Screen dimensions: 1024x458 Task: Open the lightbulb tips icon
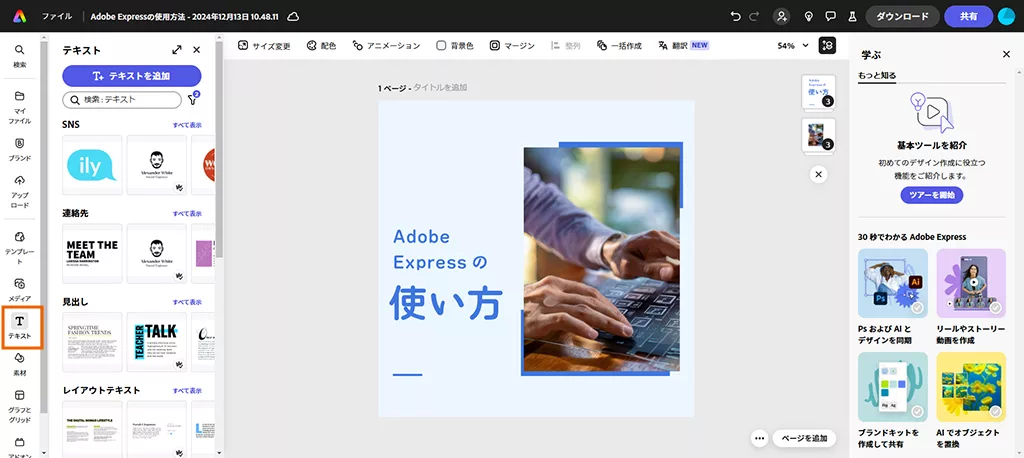(808, 16)
